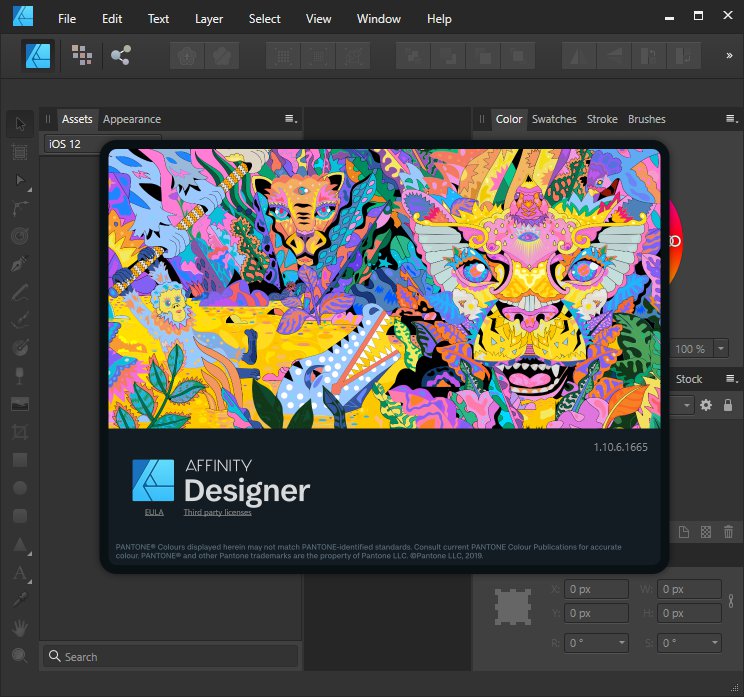Click the H height field
The height and width of the screenshot is (697, 744).
point(689,613)
